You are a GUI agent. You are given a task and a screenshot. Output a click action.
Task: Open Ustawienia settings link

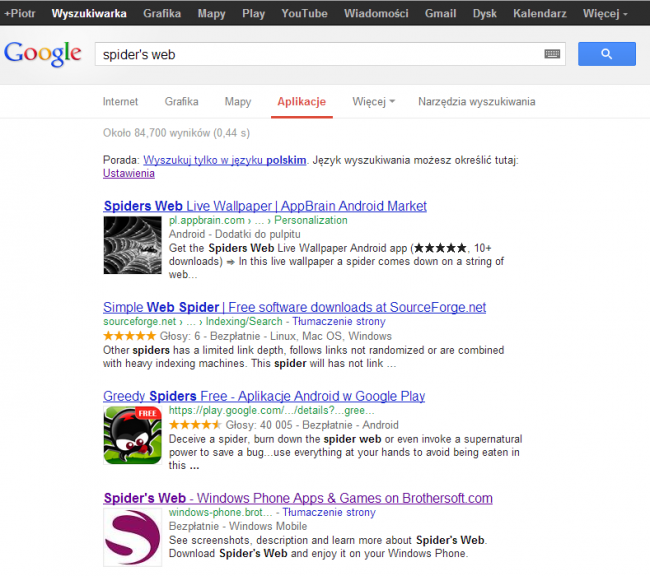[x=129, y=173]
